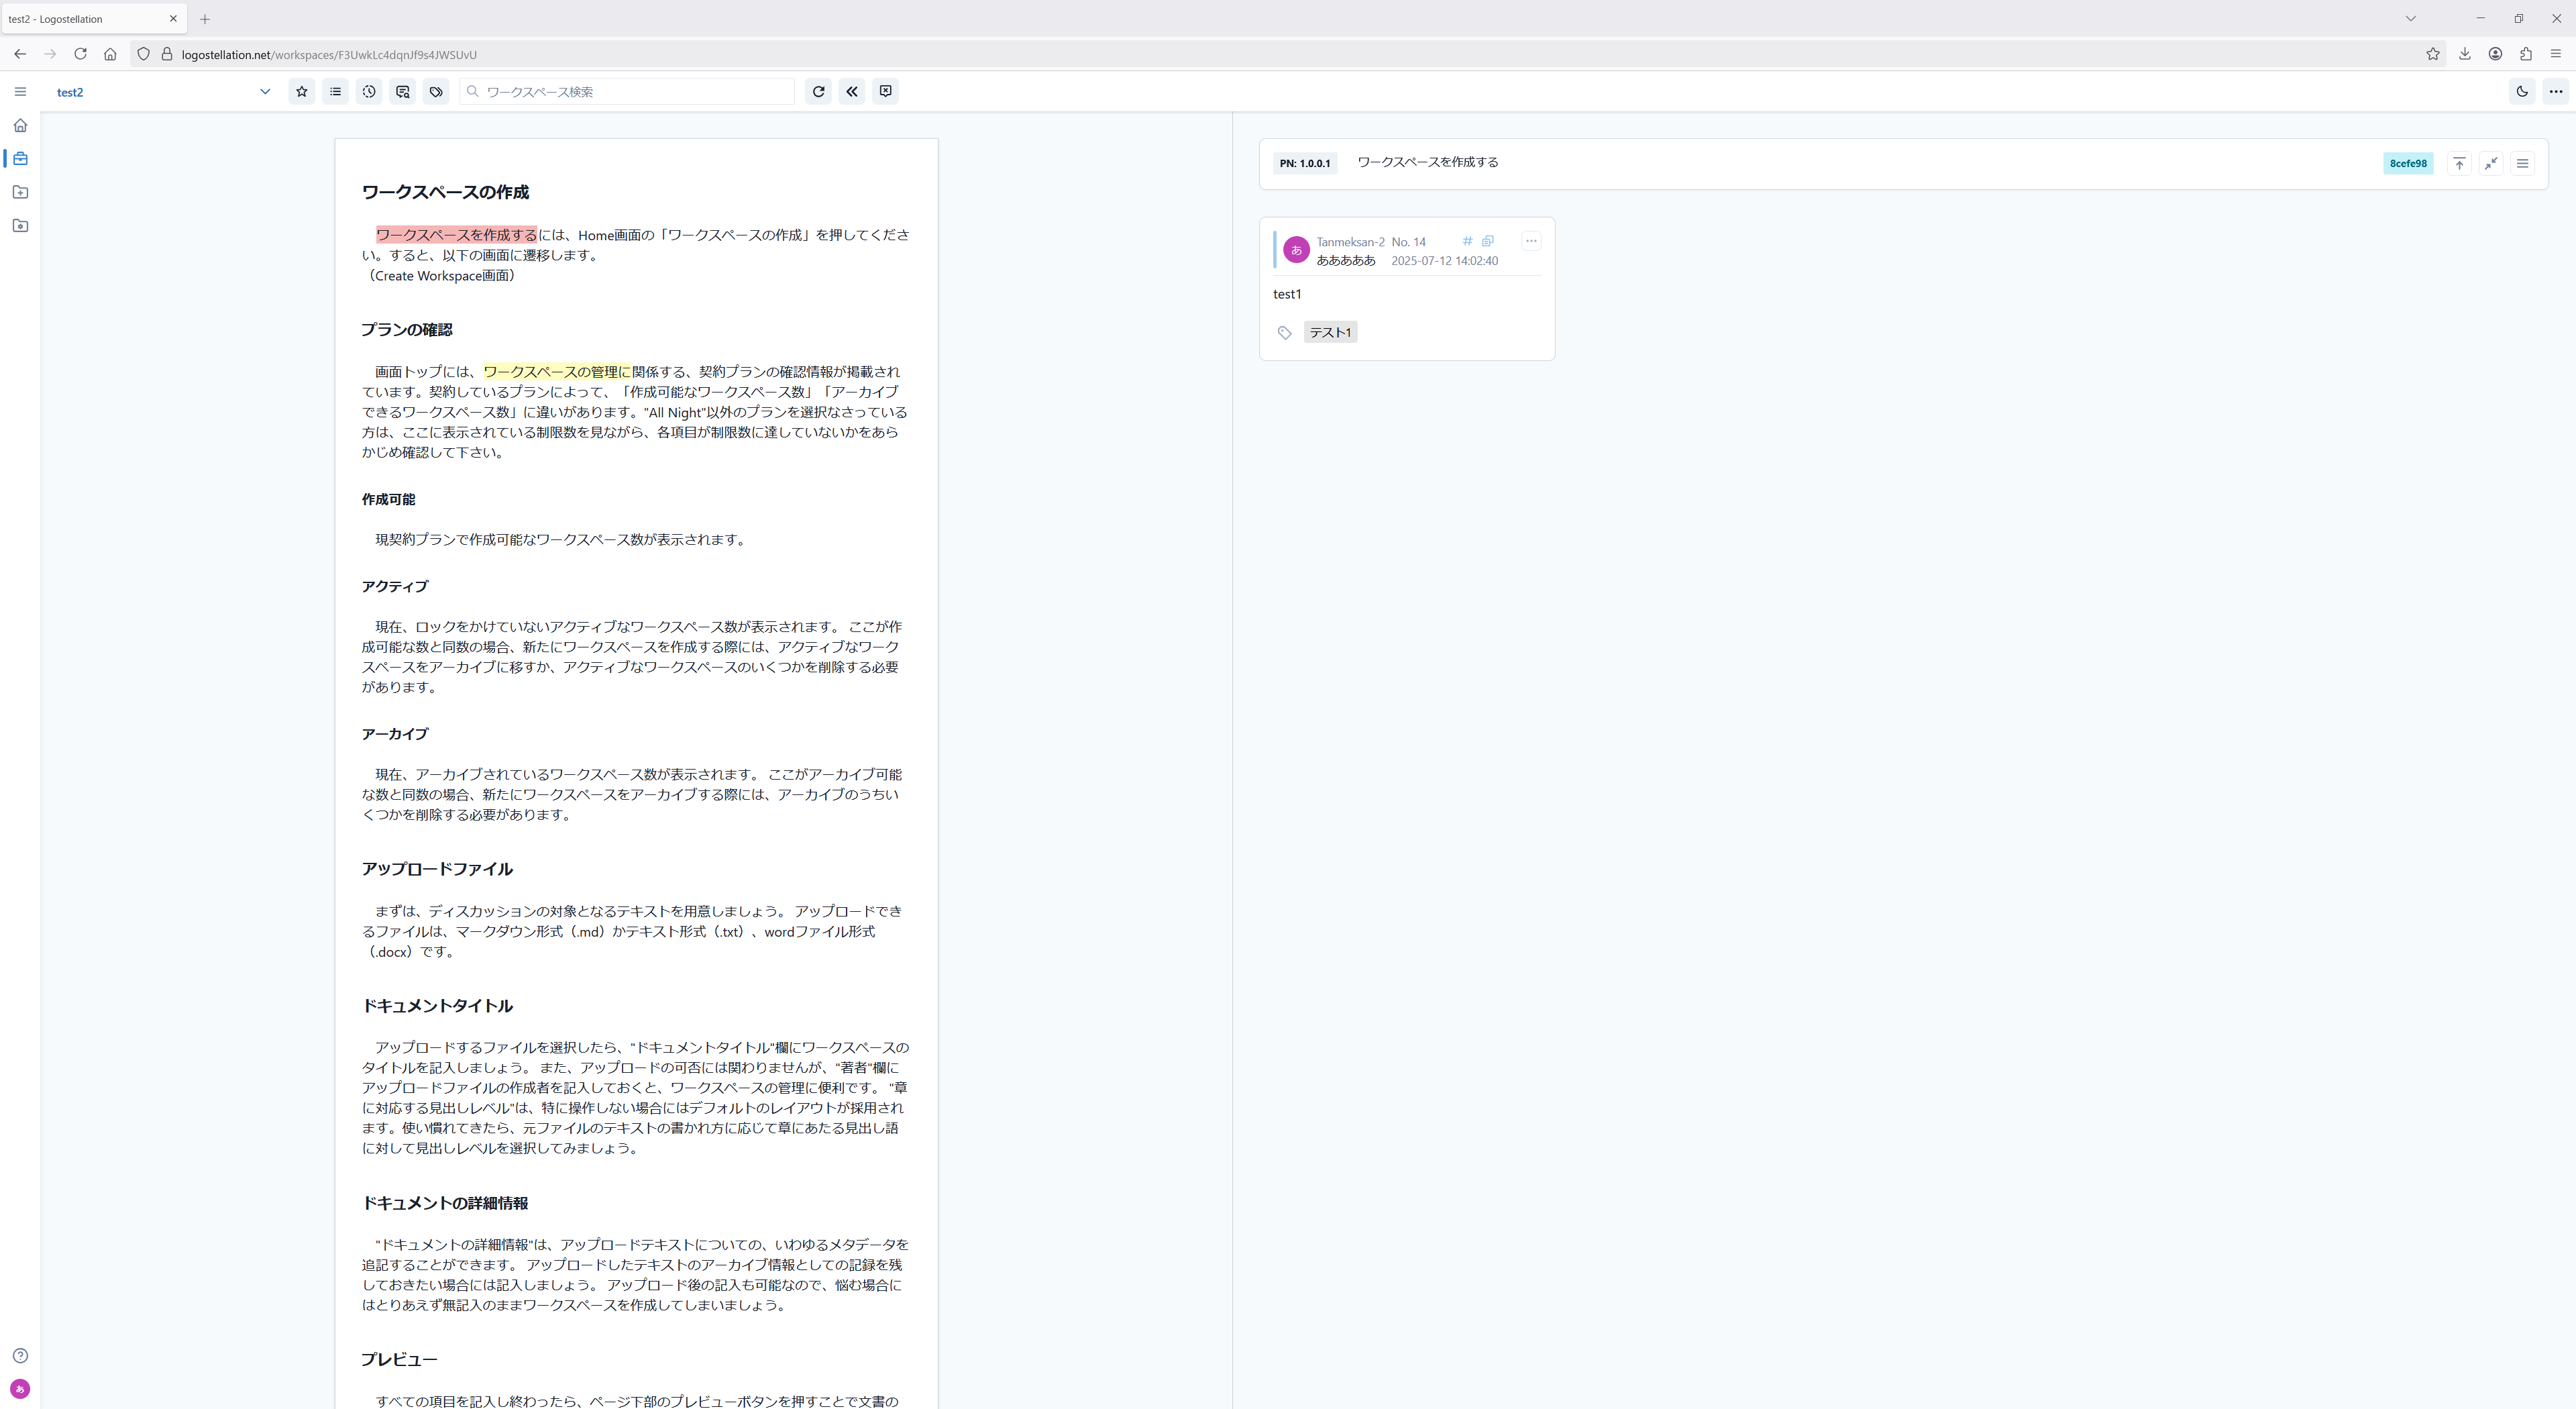2576x1409 pixels.
Task: Go to Home in left sidebar
Action: [20, 125]
